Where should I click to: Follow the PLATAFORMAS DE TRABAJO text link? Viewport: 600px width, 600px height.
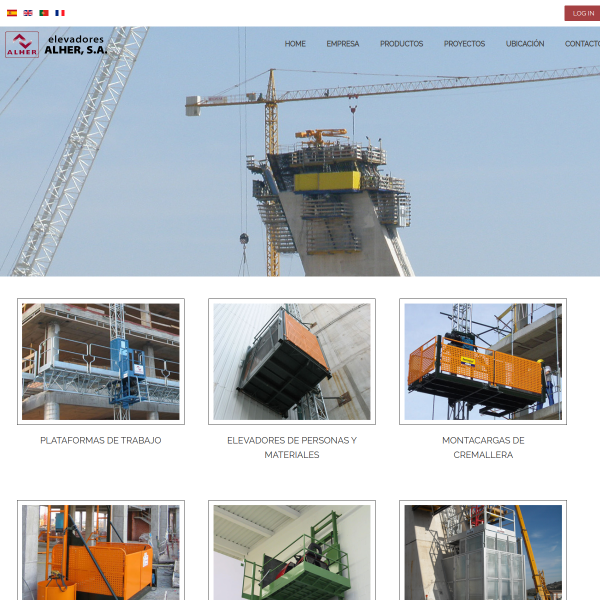click(101, 440)
